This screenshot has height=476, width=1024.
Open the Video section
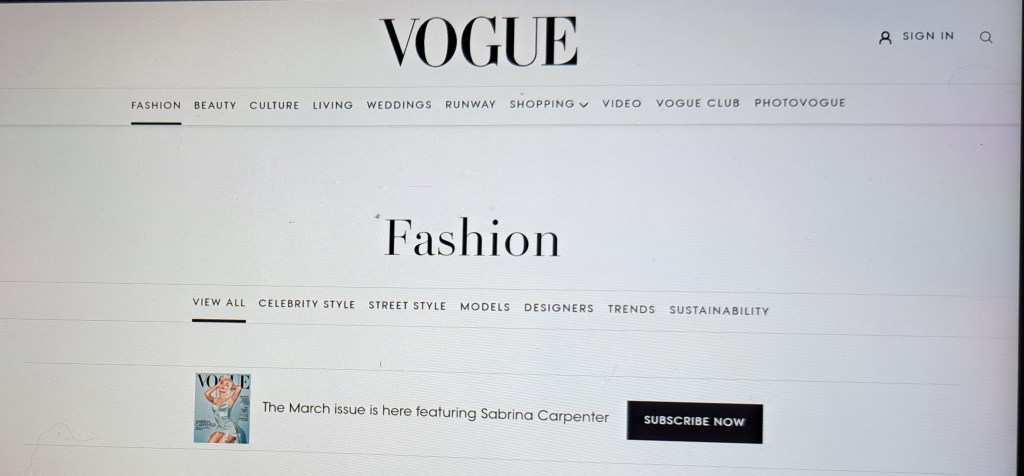click(622, 103)
